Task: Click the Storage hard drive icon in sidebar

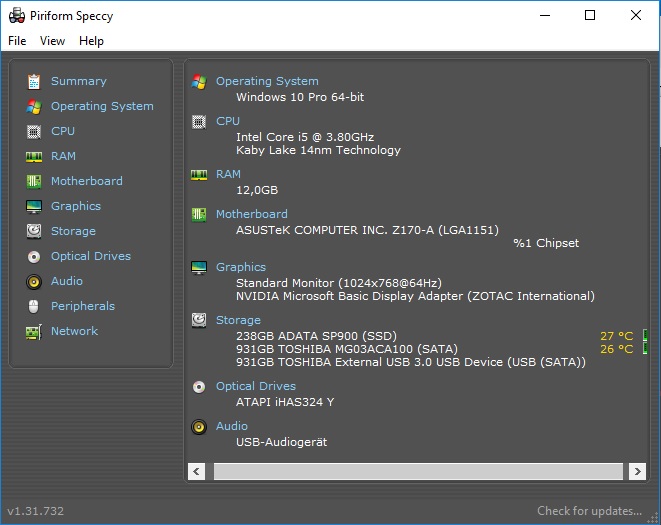Action: click(34, 232)
